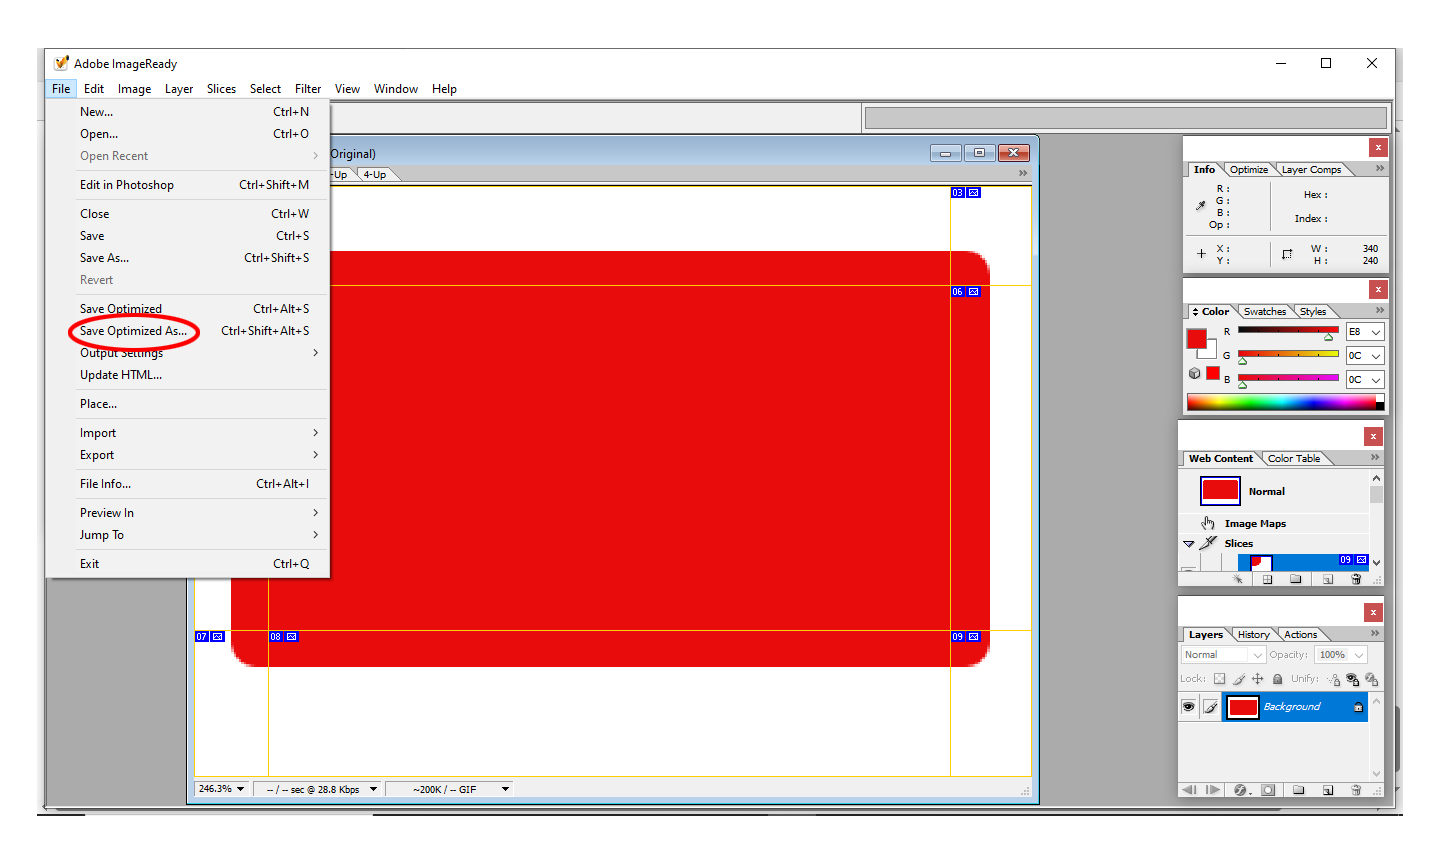
Task: Open the layer blend mode Normal dropdown
Action: click(1223, 655)
